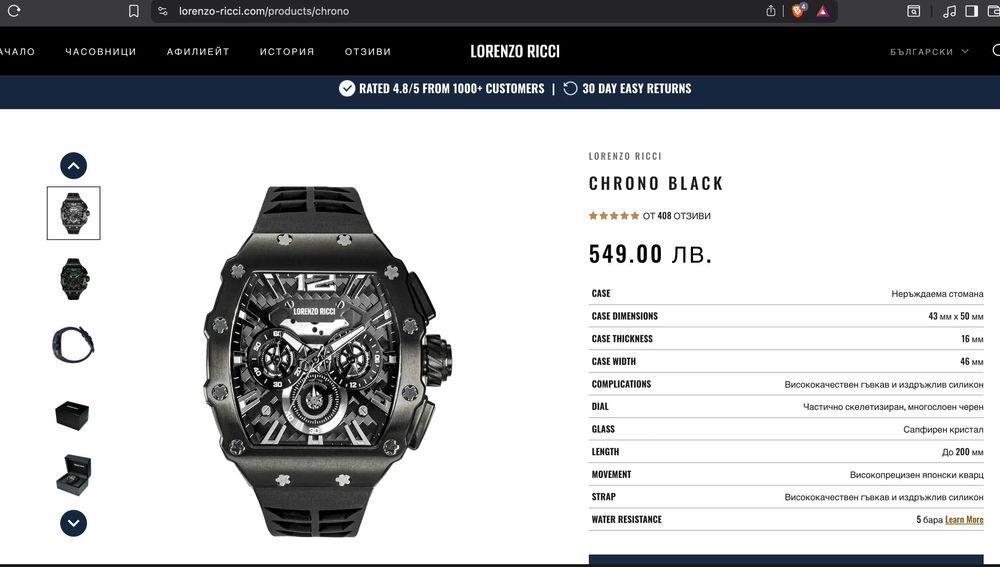Click the search magnifier in the site header

[x=996, y=50]
